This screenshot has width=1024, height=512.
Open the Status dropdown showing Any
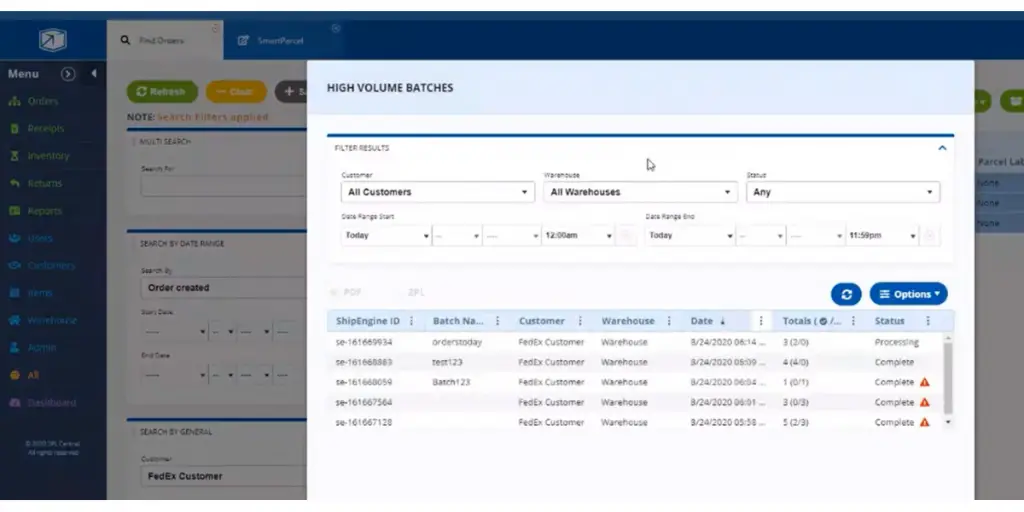coord(843,192)
